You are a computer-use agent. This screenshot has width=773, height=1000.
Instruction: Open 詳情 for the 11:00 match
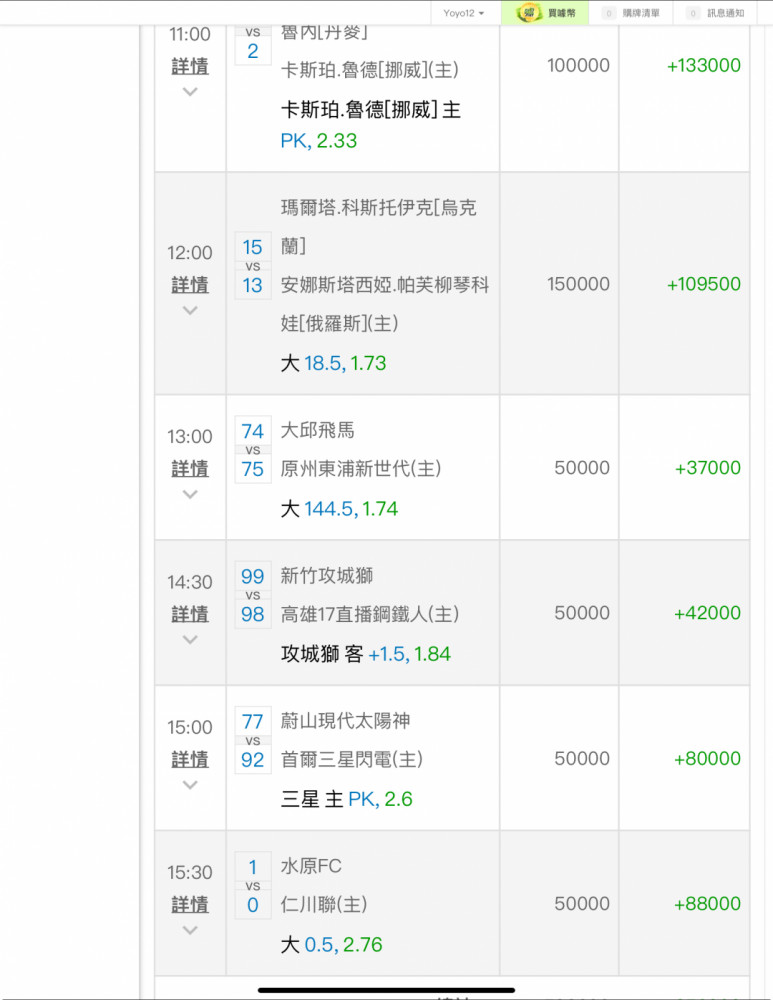[x=190, y=67]
